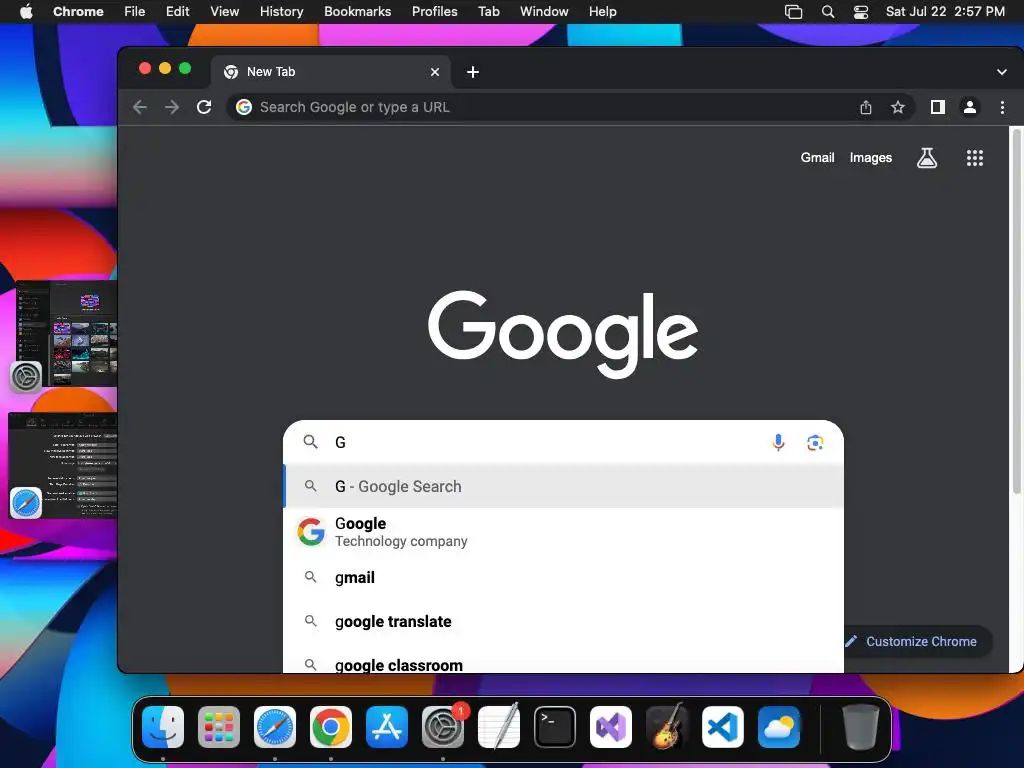Expand the tab search chevron
The height and width of the screenshot is (768, 1024).
[1002, 72]
